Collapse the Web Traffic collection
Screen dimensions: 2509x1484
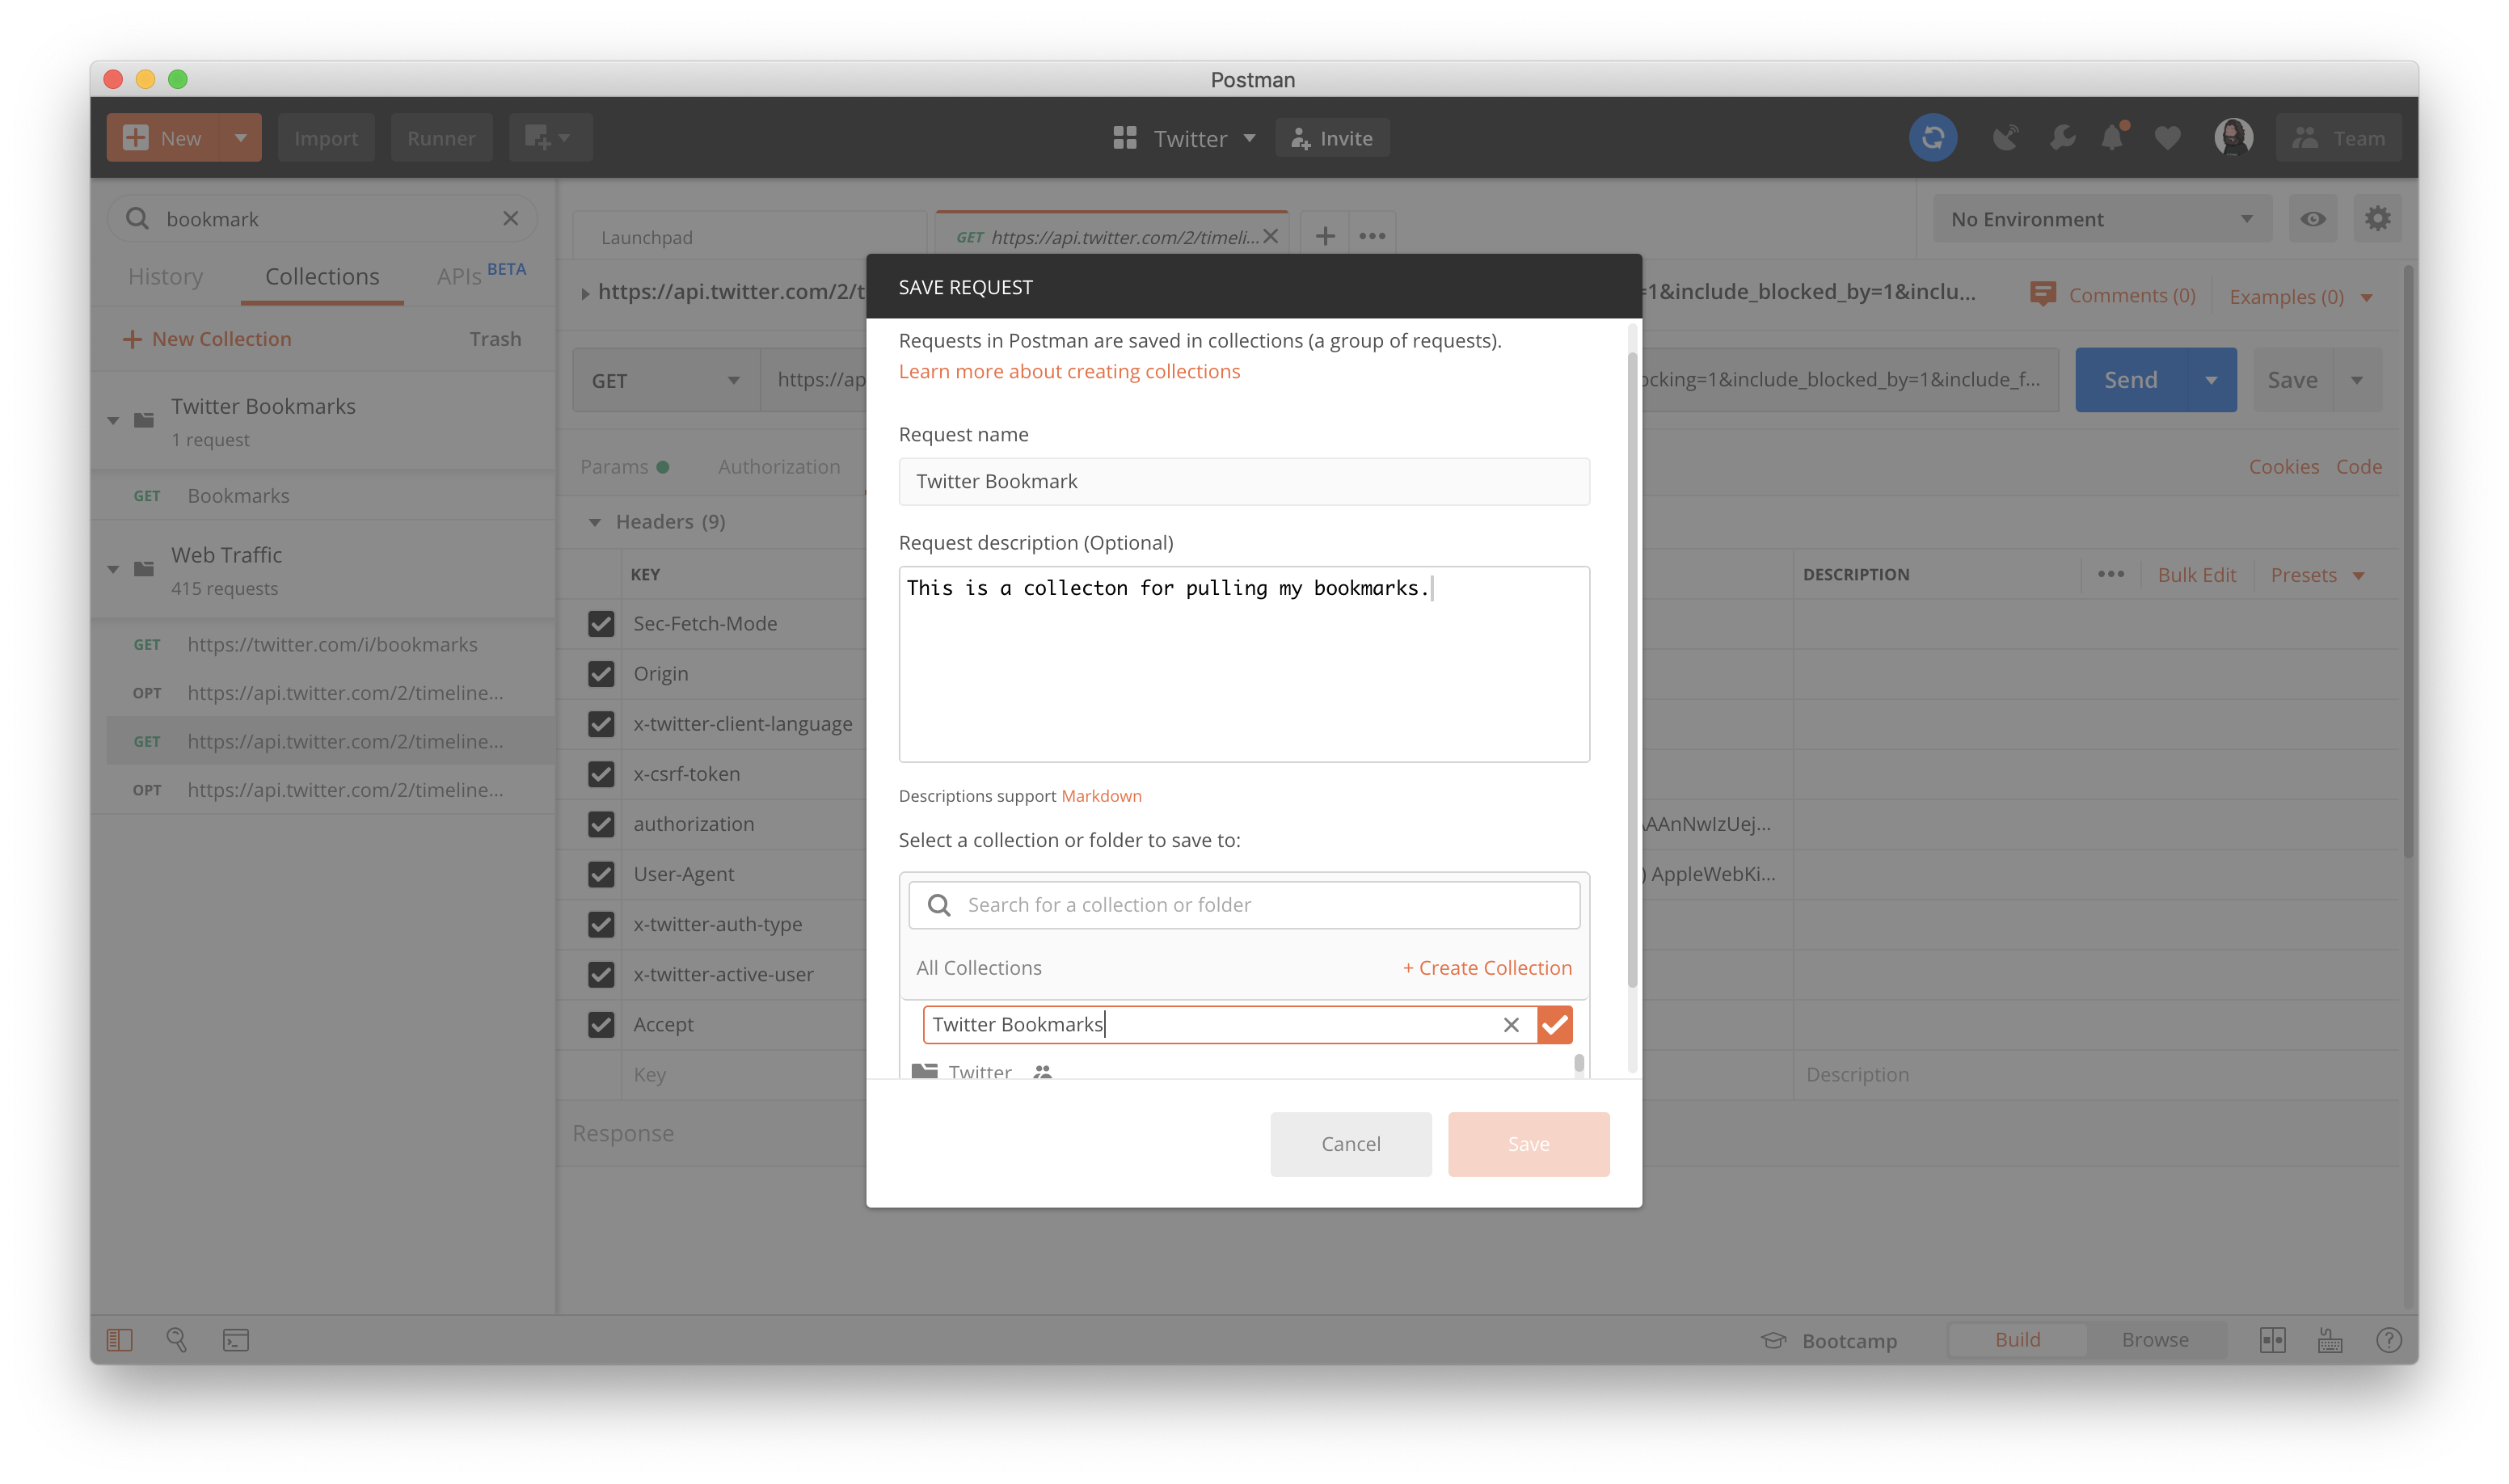pos(113,569)
